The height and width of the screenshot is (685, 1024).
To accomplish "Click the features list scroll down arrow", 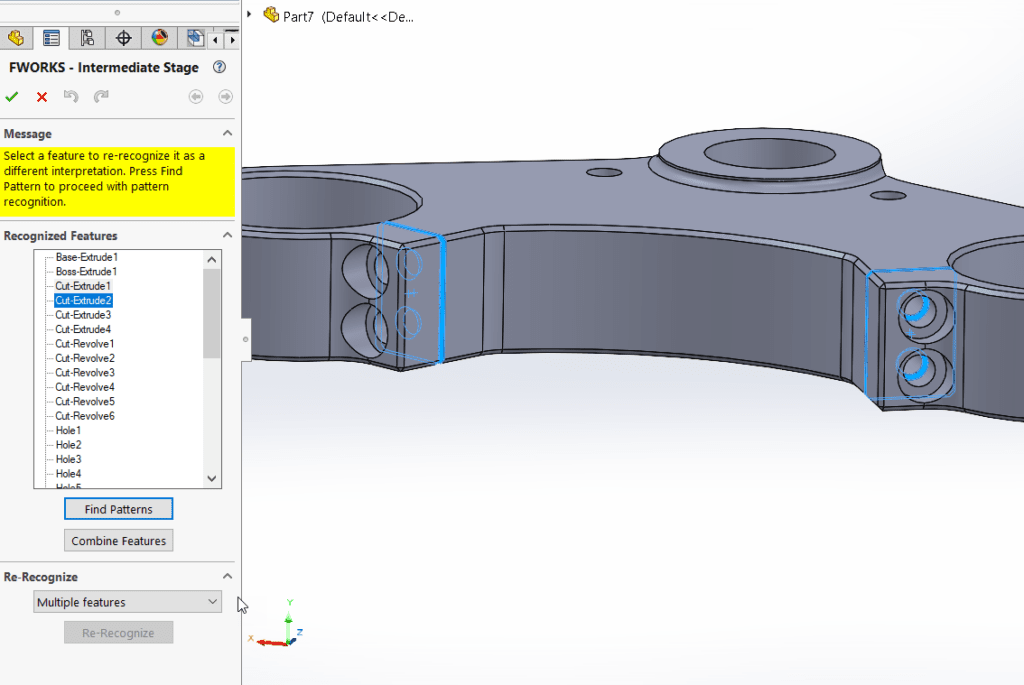I will [211, 479].
